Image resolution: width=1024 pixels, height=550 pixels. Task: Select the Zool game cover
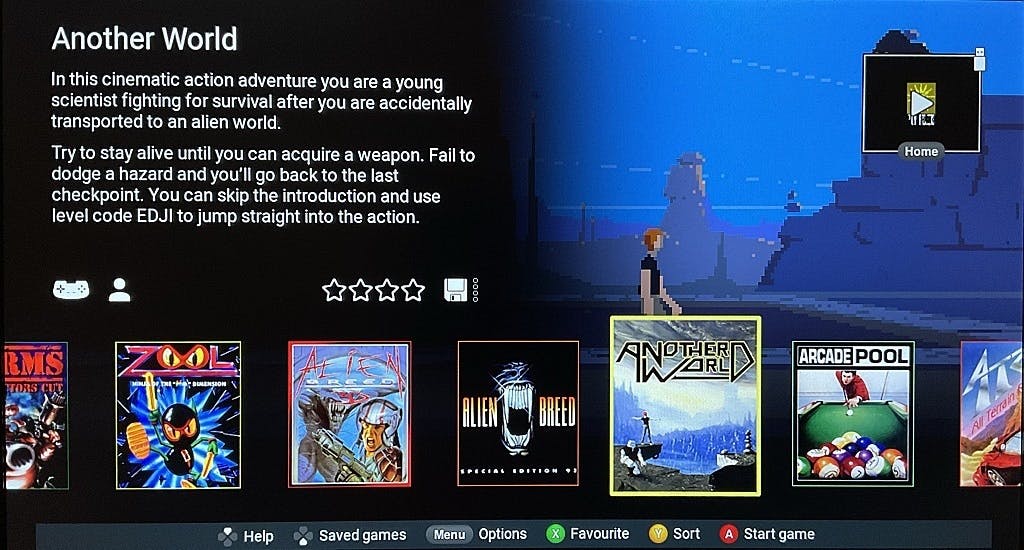click(x=178, y=415)
